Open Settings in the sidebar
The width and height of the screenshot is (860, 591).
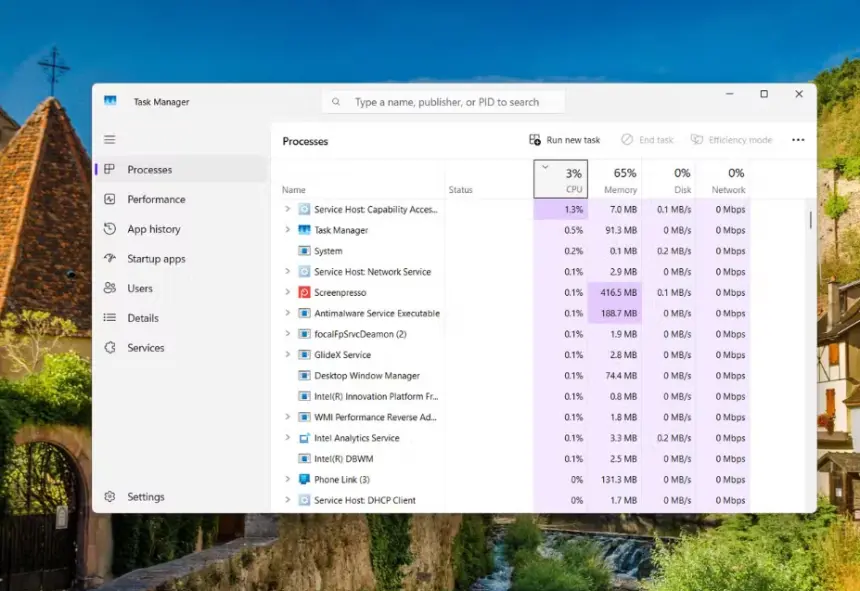146,497
